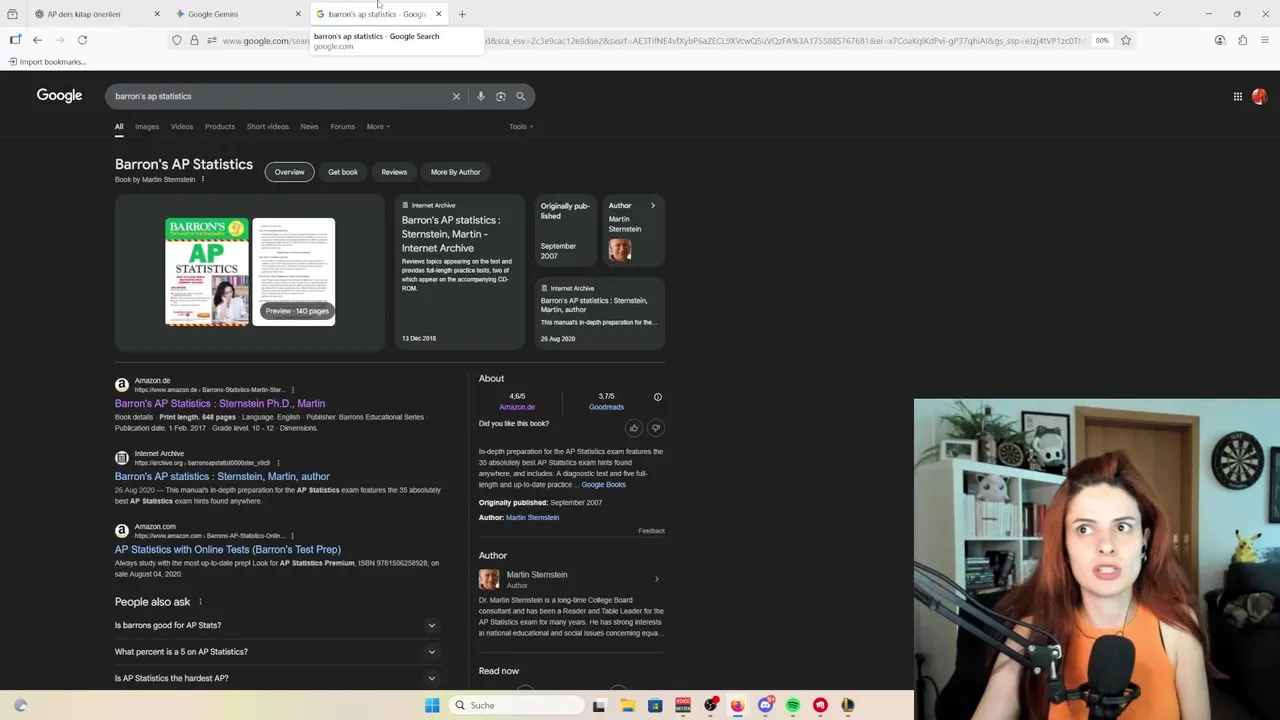
Task: Open AP Statistics with Online Tests result
Action: pos(228,549)
